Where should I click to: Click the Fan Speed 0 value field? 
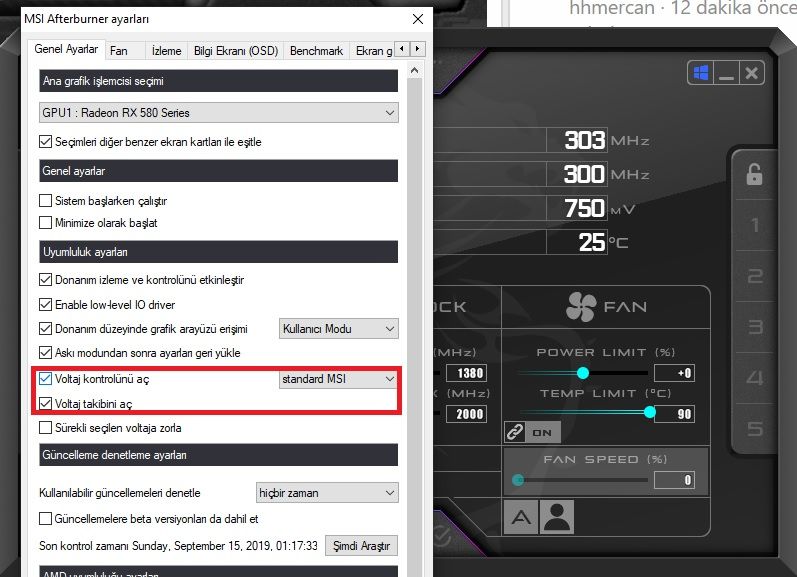coord(674,480)
